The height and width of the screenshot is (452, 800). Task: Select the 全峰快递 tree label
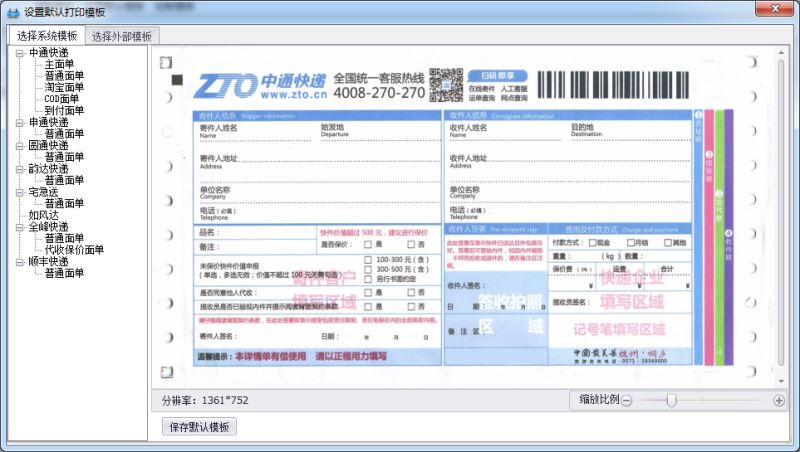[48, 227]
